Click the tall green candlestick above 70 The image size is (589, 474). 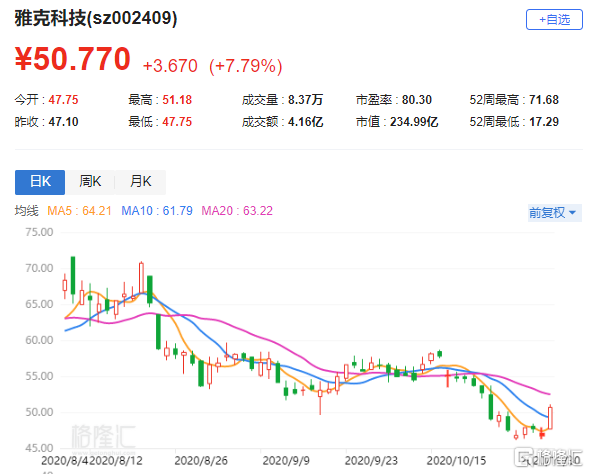[73, 275]
